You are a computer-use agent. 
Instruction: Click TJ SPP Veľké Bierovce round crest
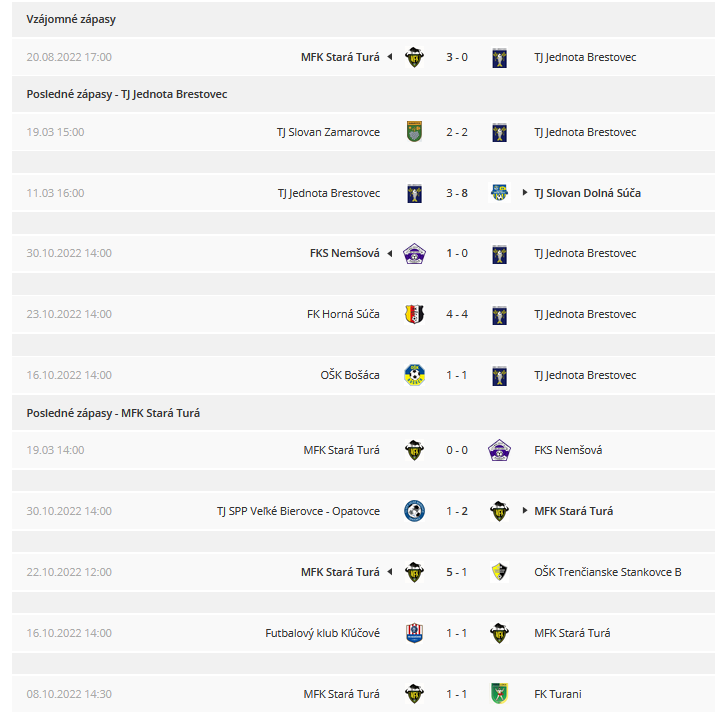[x=414, y=511]
